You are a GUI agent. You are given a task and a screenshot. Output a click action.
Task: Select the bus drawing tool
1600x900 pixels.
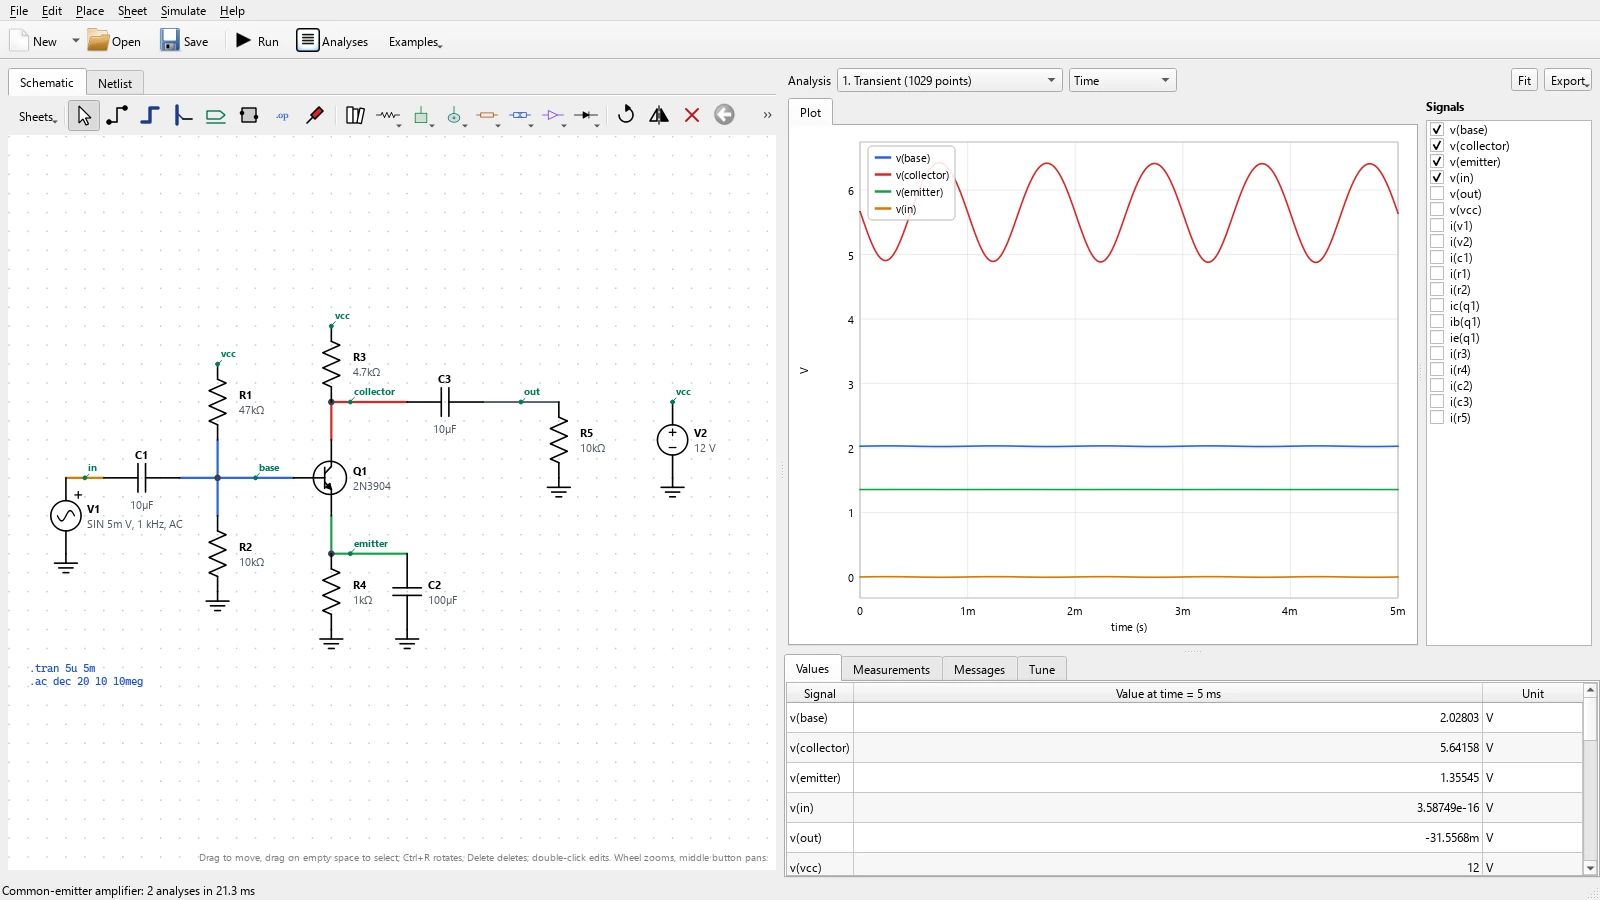(150, 116)
